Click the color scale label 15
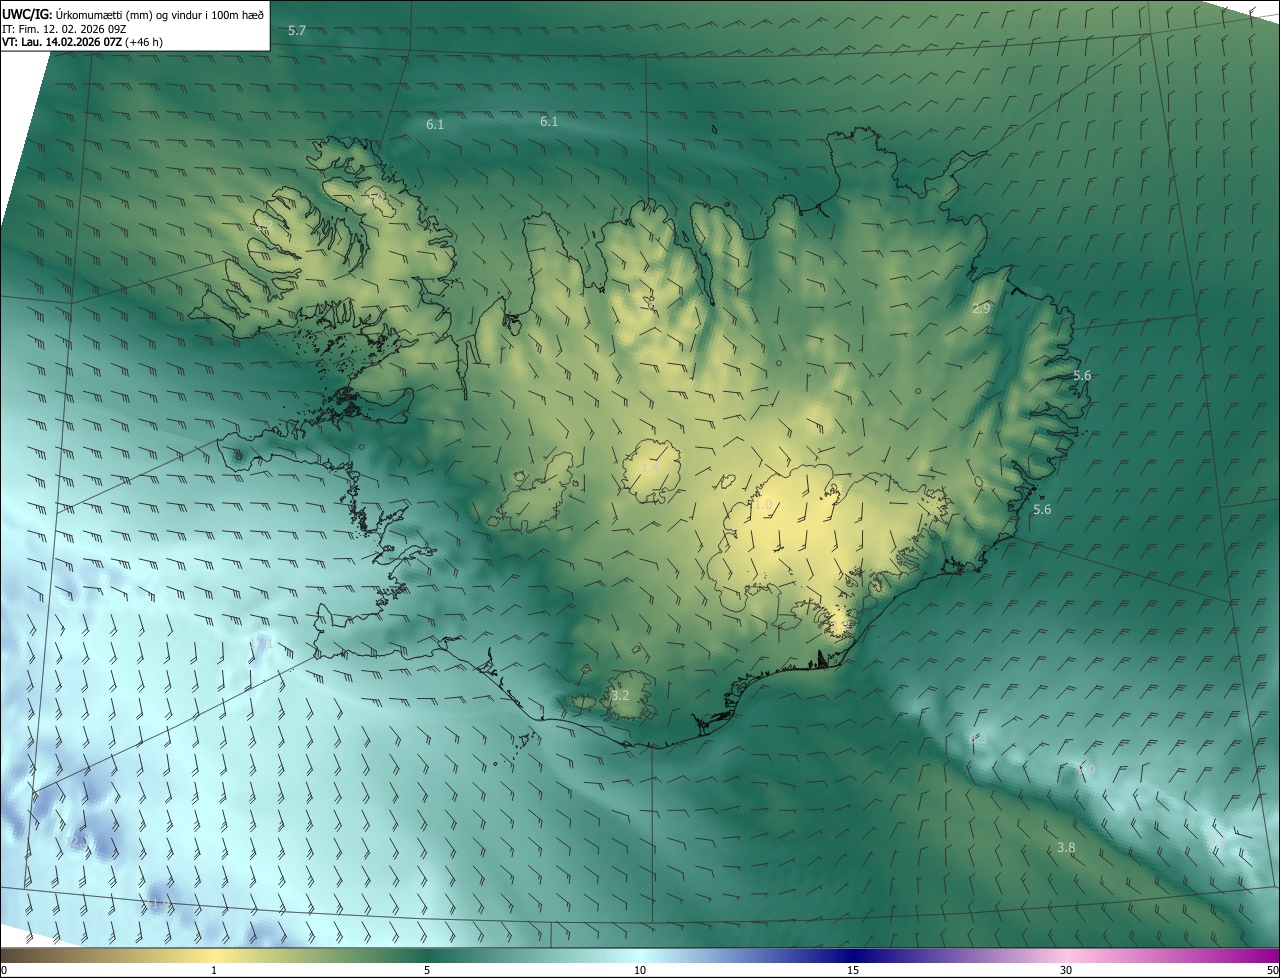 [853, 970]
